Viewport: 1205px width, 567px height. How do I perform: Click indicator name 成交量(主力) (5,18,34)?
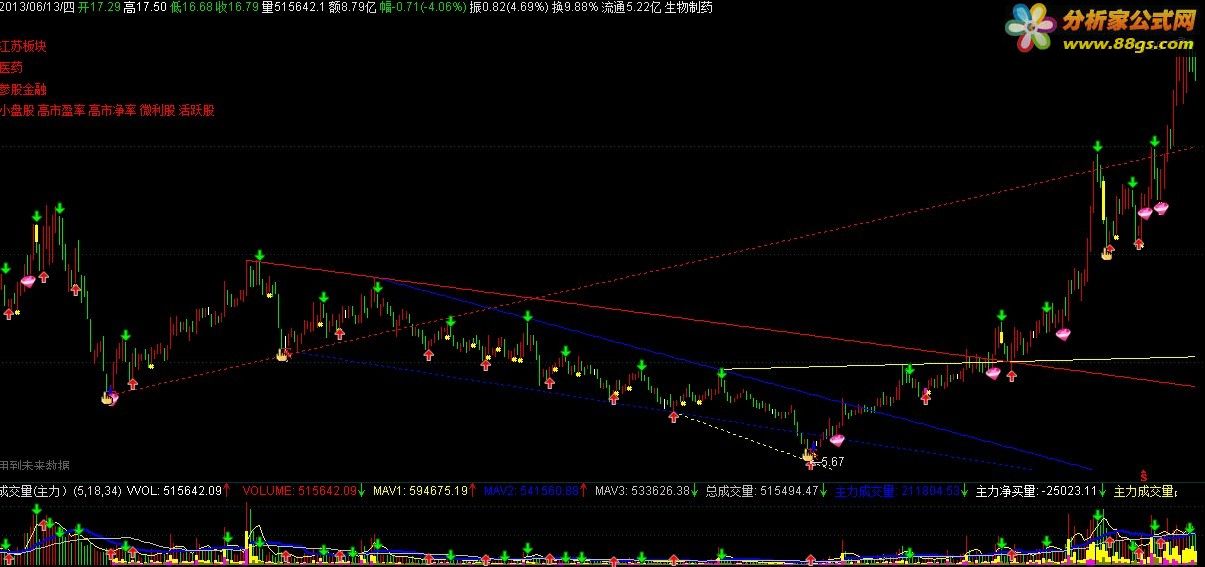point(60,491)
